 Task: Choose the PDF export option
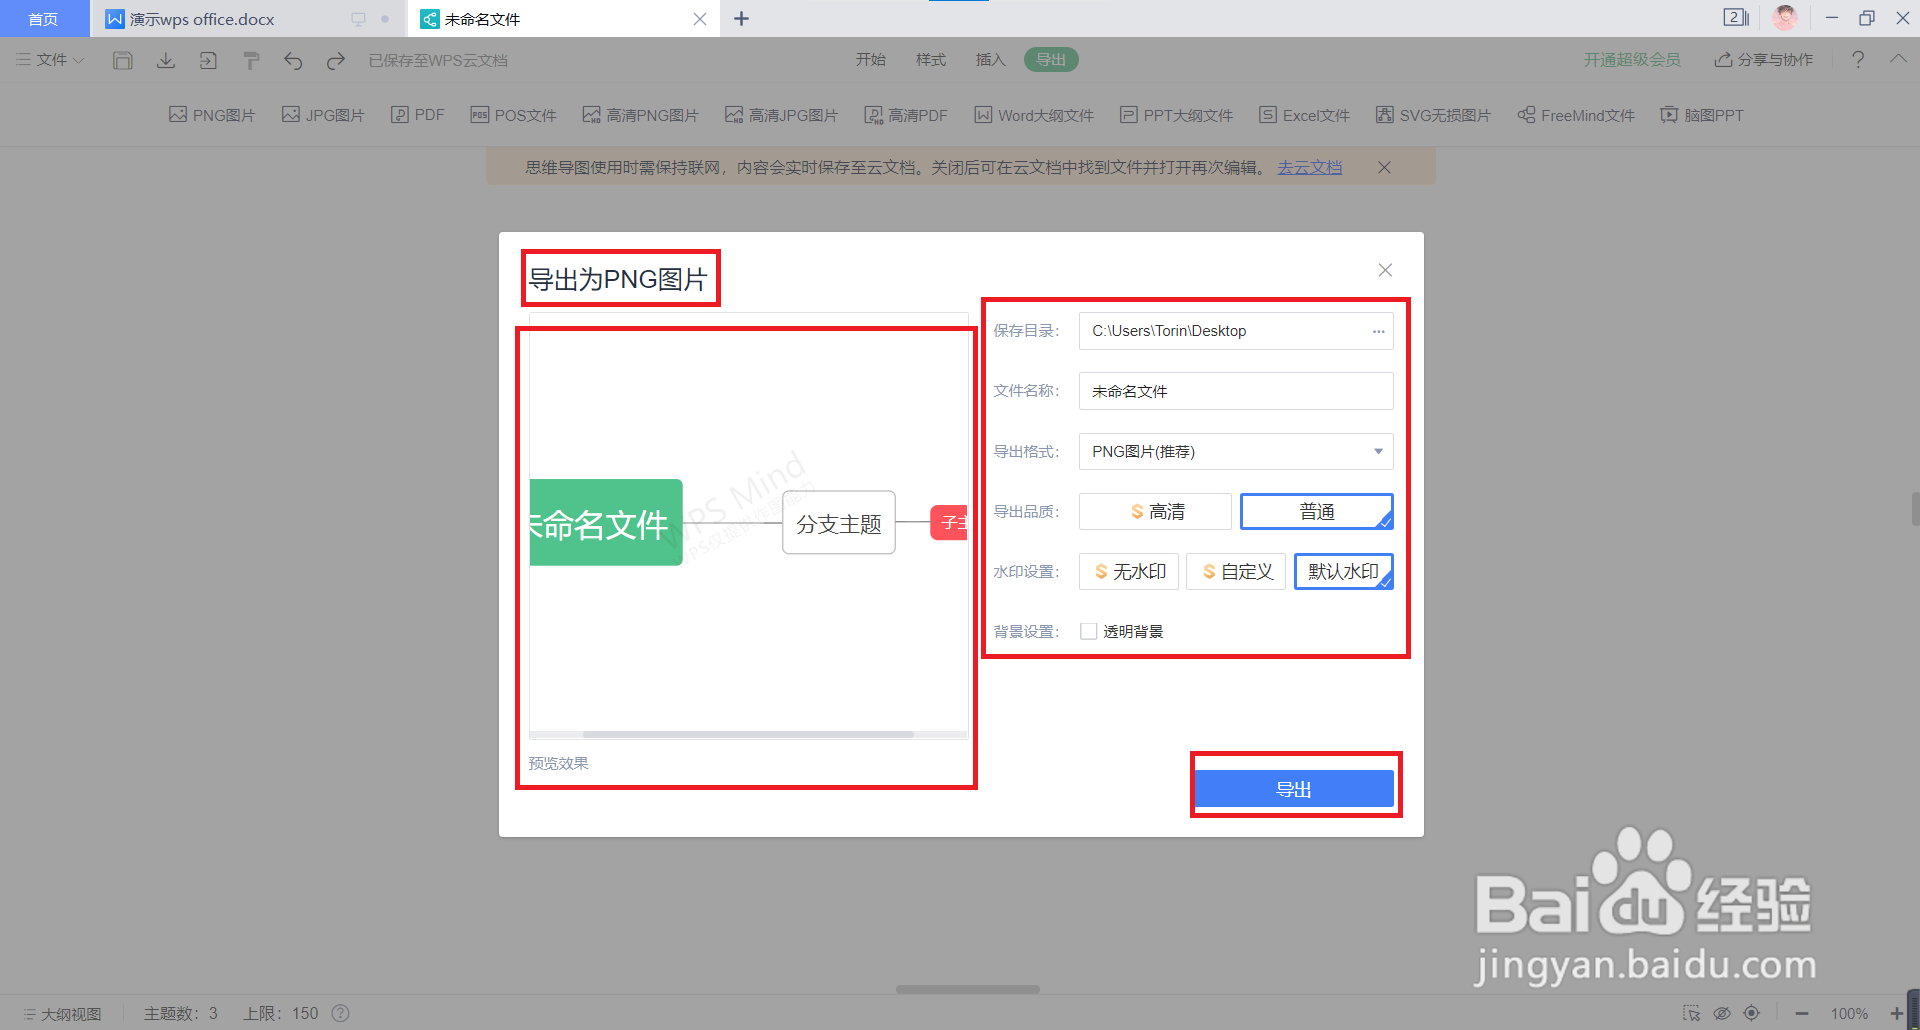pos(418,115)
